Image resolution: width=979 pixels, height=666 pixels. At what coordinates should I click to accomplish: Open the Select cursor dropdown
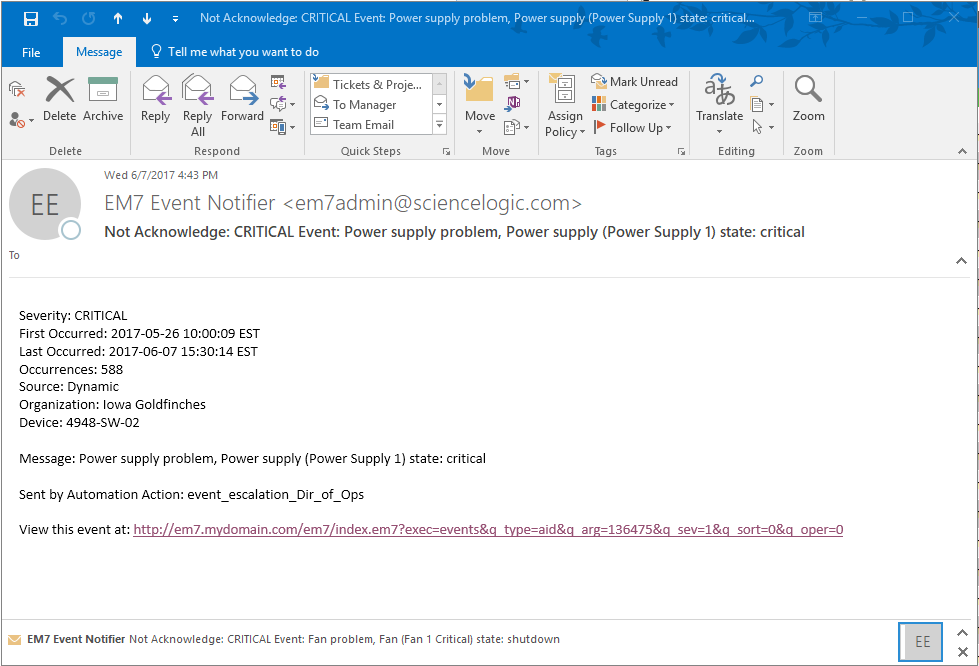coord(762,127)
